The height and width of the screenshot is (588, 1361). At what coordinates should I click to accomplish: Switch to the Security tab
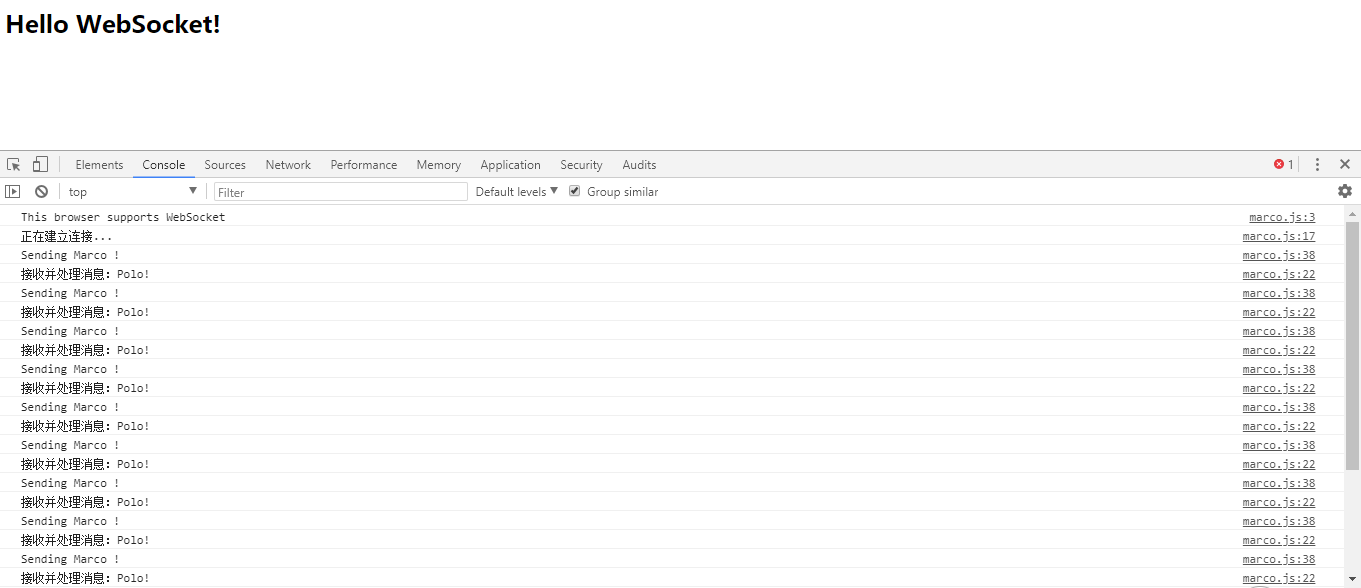point(581,165)
